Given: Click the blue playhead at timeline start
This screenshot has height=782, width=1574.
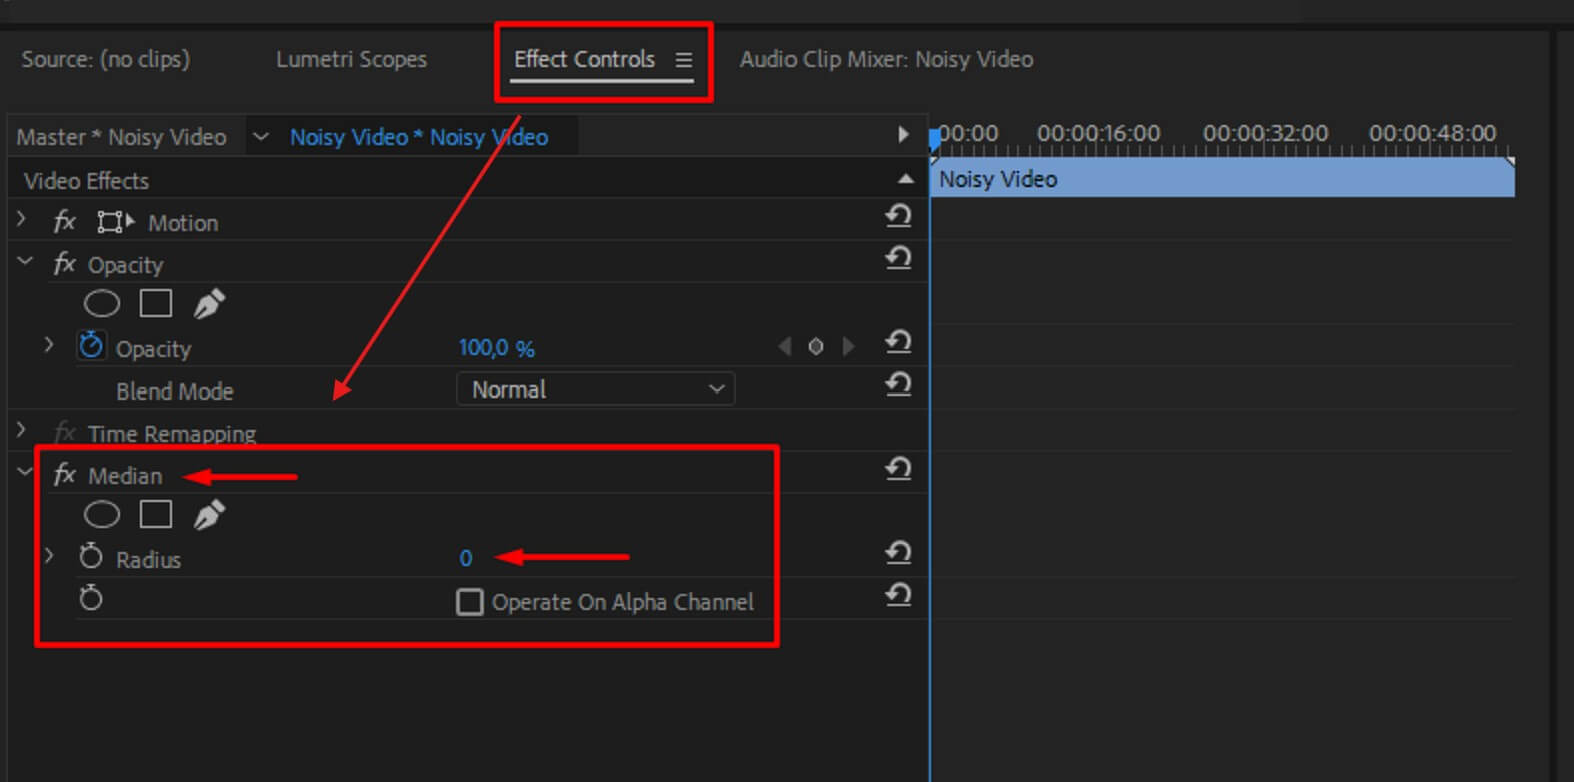Looking at the screenshot, I should tap(934, 139).
